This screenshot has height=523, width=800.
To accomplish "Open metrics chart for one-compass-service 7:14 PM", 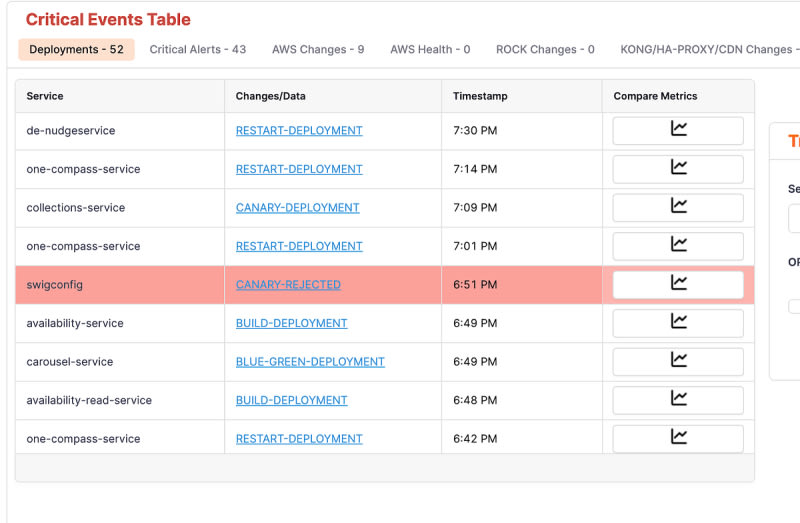I will coord(678,169).
